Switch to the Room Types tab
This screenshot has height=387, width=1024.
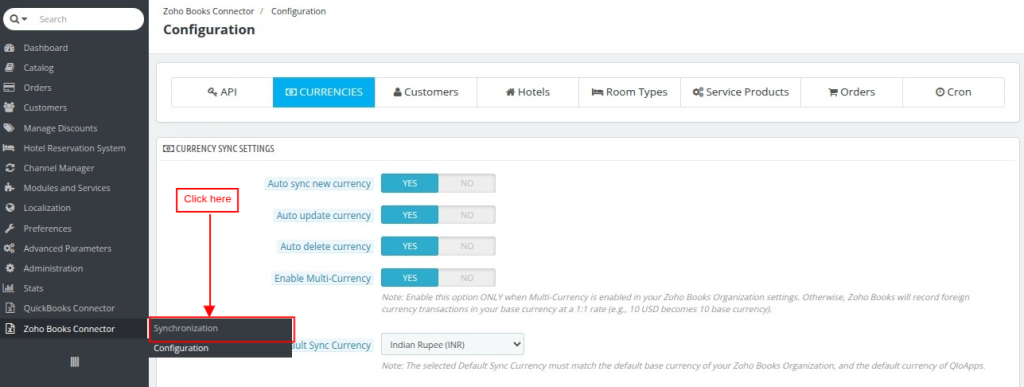coord(630,92)
